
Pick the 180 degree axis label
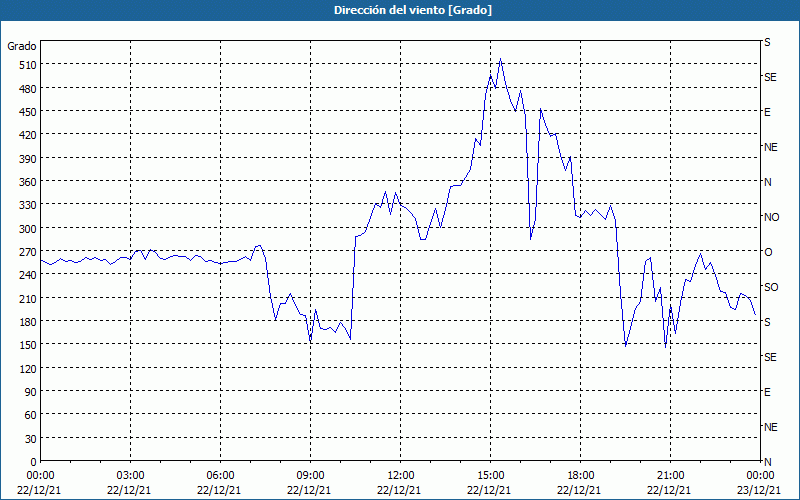pyautogui.click(x=27, y=322)
